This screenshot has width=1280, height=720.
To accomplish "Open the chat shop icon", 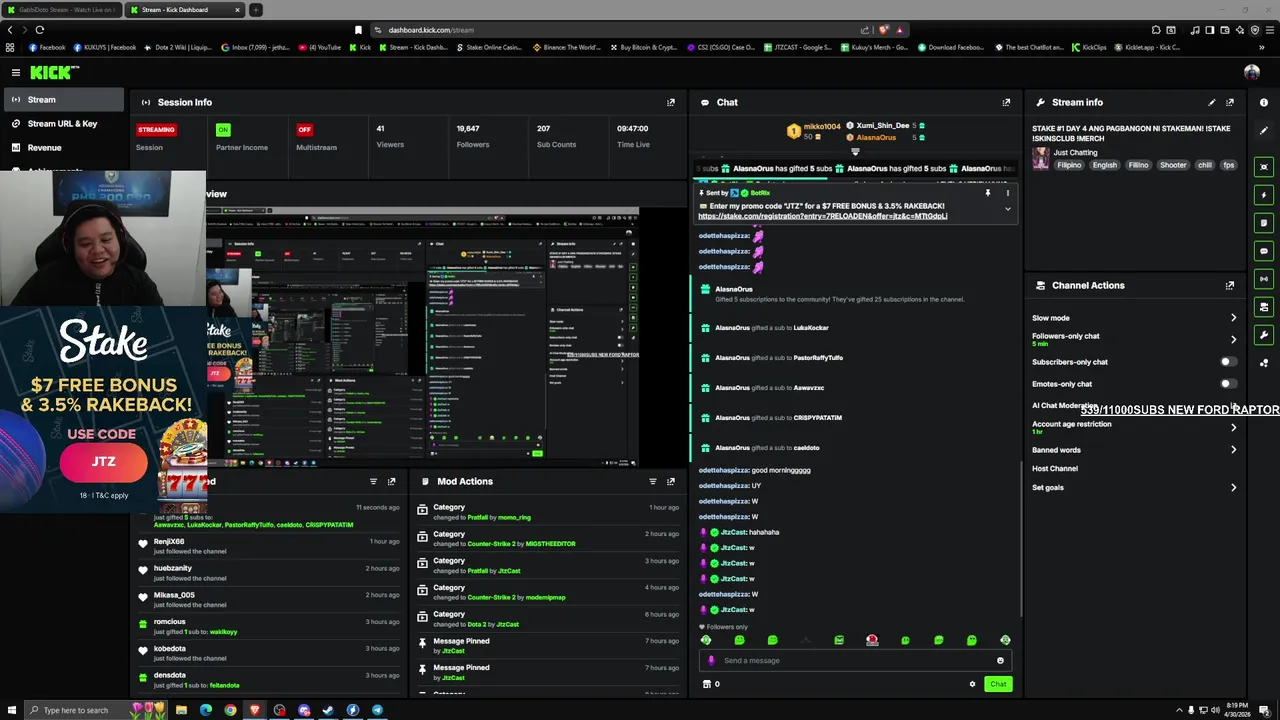I will pyautogui.click(x=707, y=684).
